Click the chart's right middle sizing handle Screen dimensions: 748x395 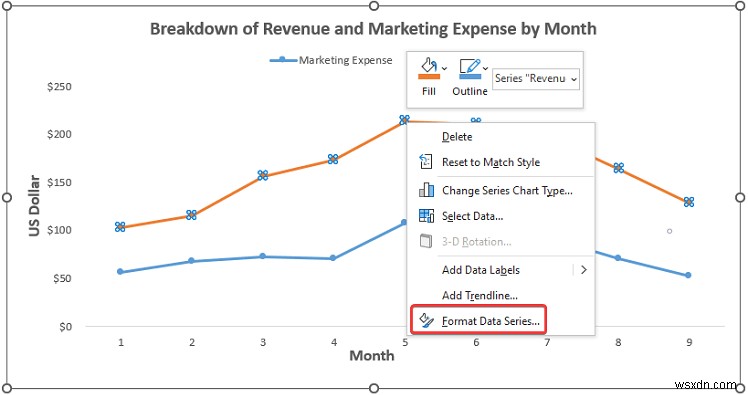click(x=740, y=198)
